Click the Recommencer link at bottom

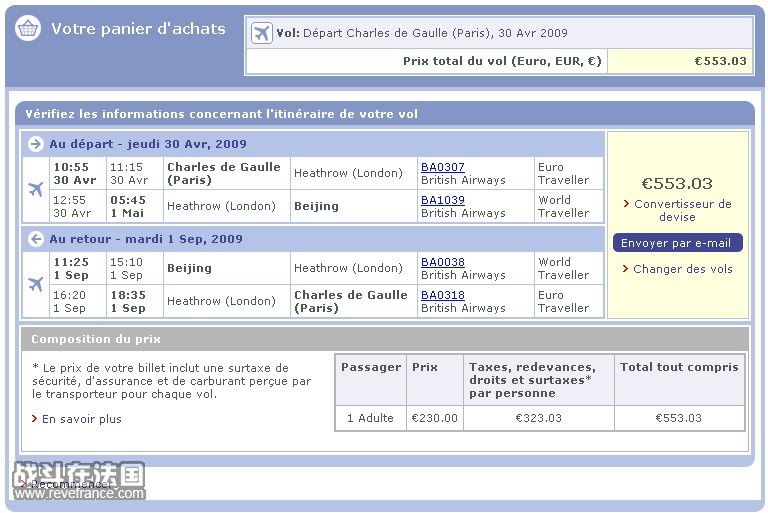coord(72,485)
